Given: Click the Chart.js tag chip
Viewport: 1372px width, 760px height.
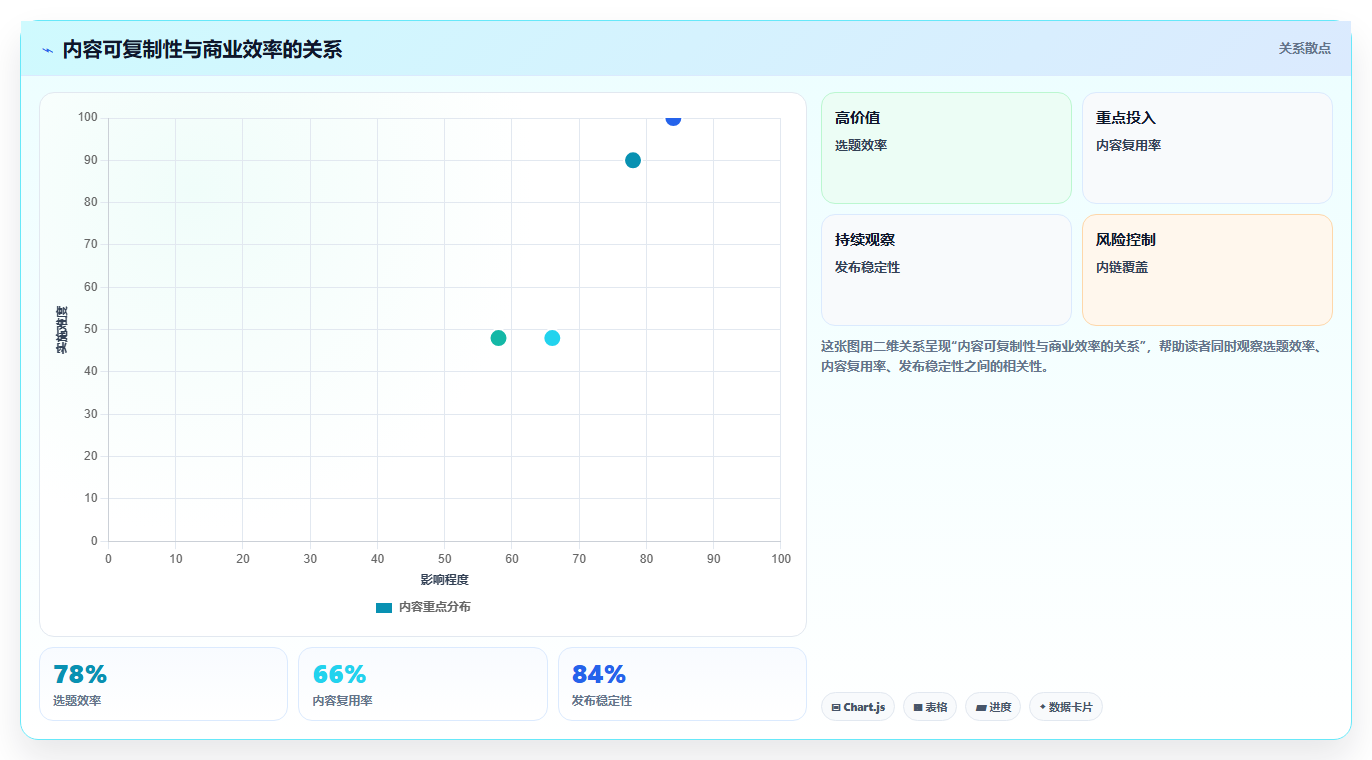Looking at the screenshot, I should point(858,707).
